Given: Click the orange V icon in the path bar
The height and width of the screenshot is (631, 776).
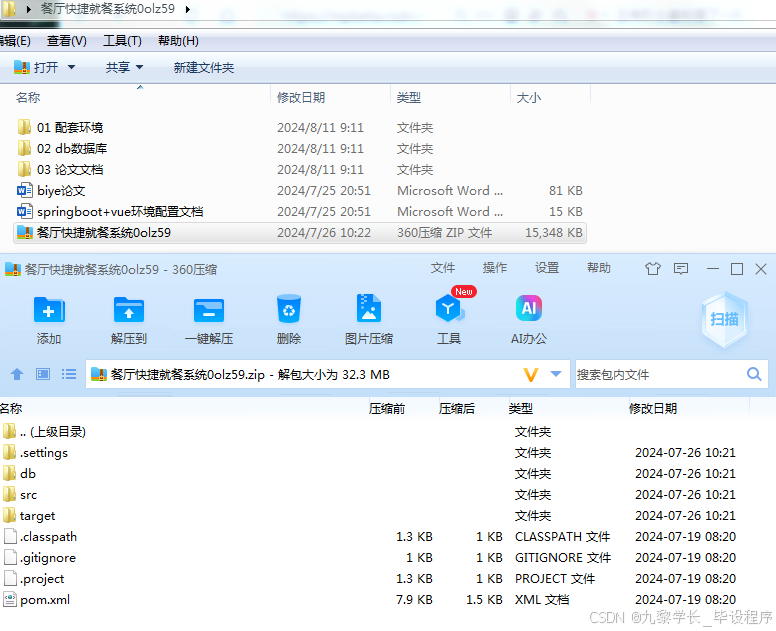Looking at the screenshot, I should 531,375.
